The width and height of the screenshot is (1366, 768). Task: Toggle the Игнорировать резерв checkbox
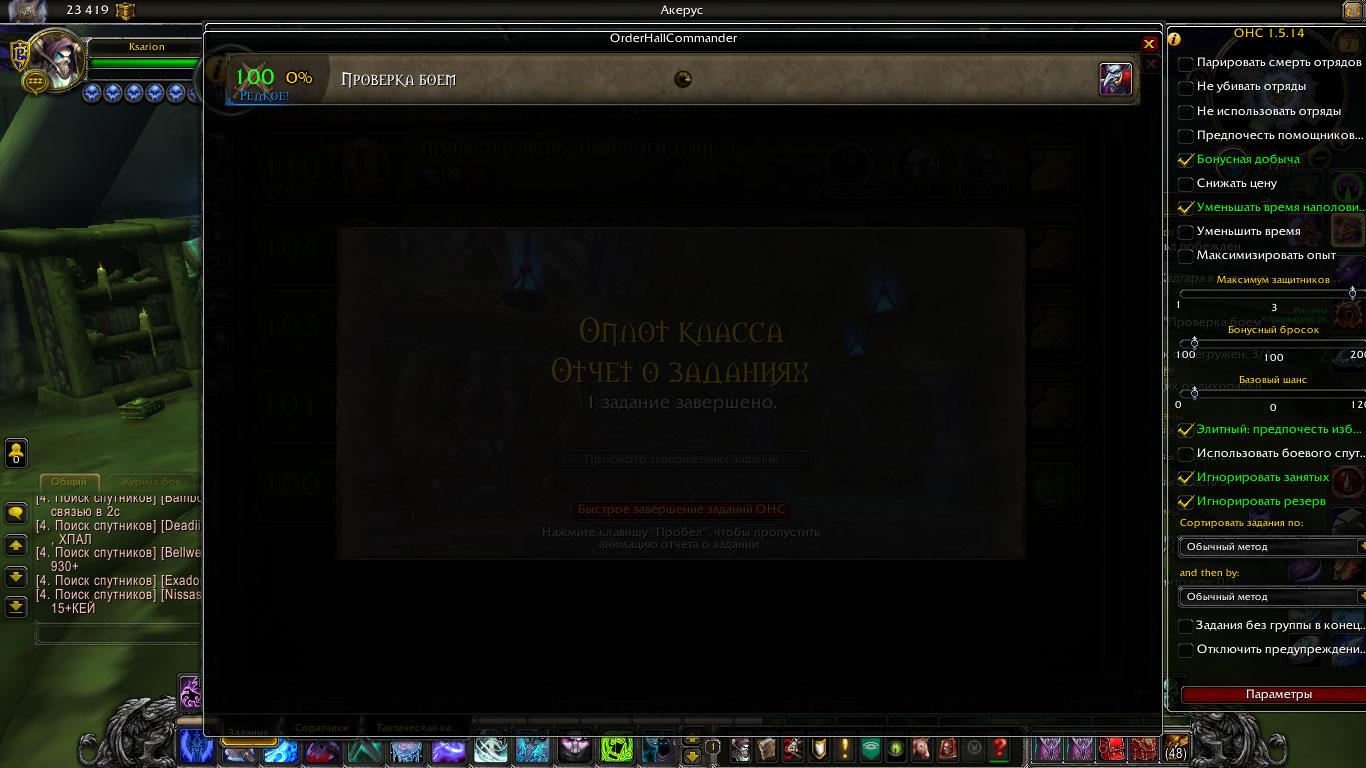1186,502
